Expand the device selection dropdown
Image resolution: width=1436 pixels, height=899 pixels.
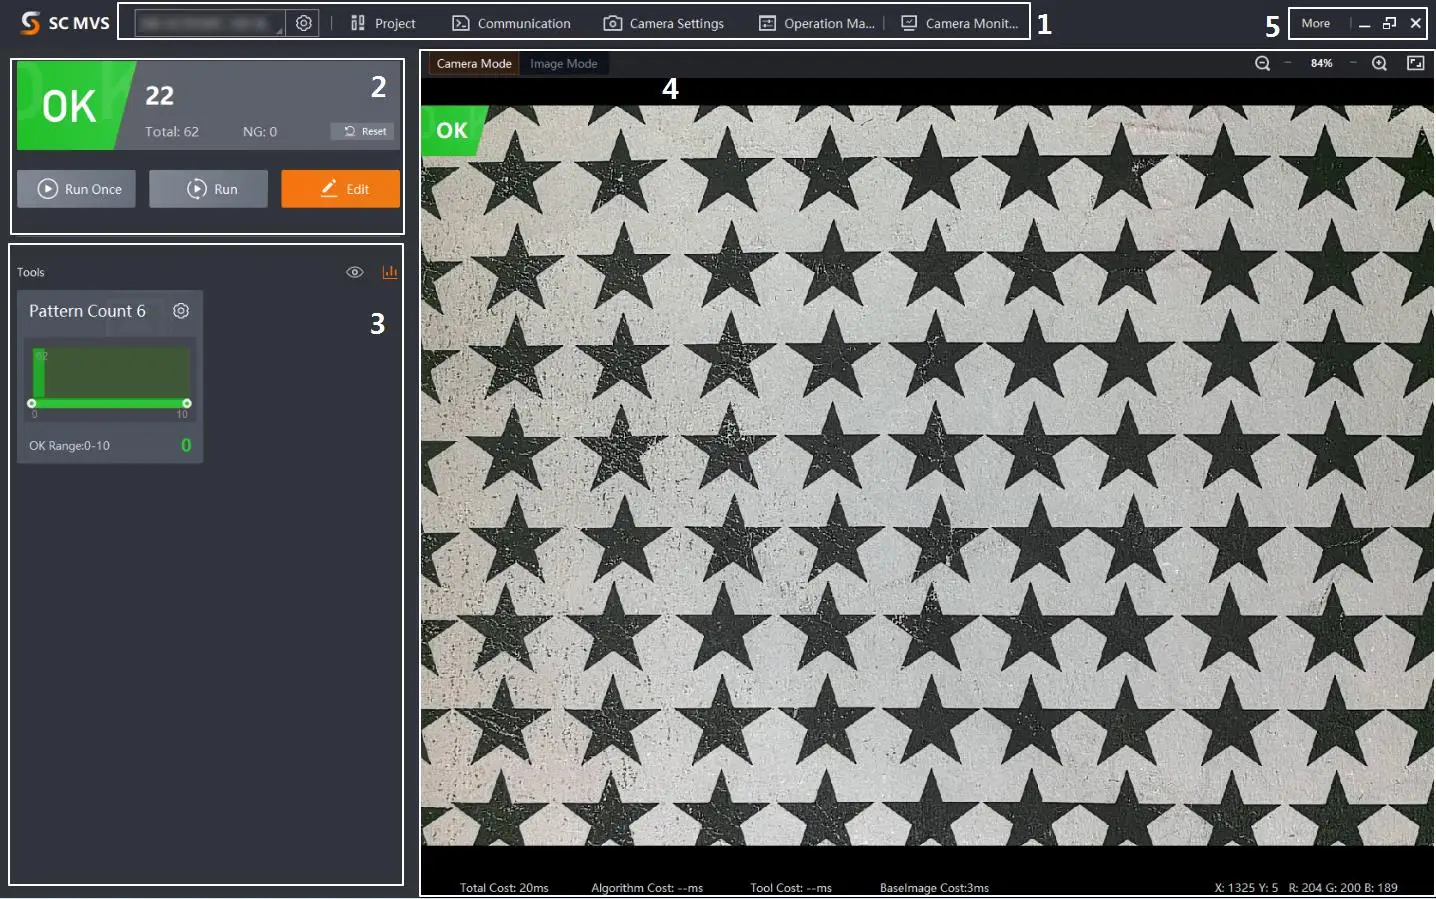pos(209,23)
